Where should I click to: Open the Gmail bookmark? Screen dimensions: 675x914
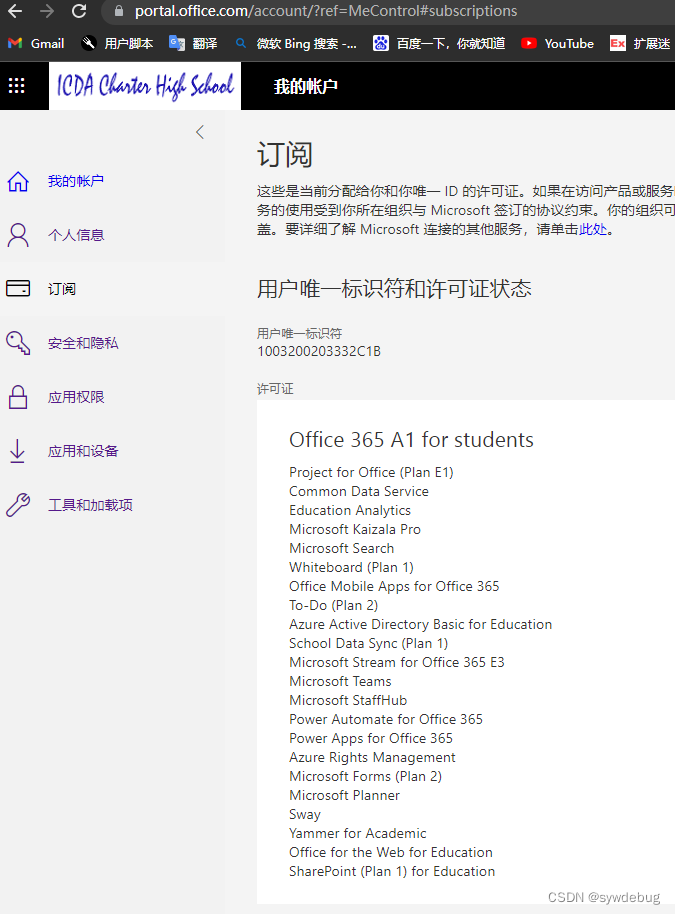click(36, 44)
